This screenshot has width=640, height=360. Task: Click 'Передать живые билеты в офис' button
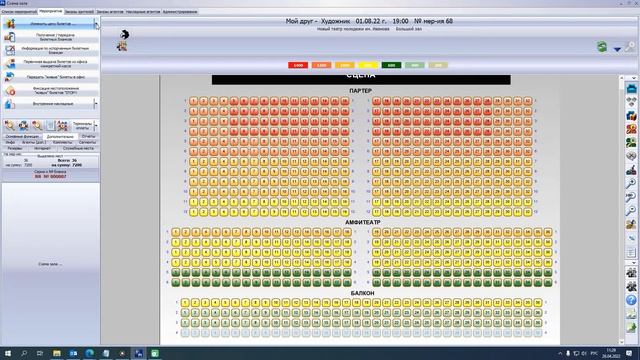tap(51, 77)
